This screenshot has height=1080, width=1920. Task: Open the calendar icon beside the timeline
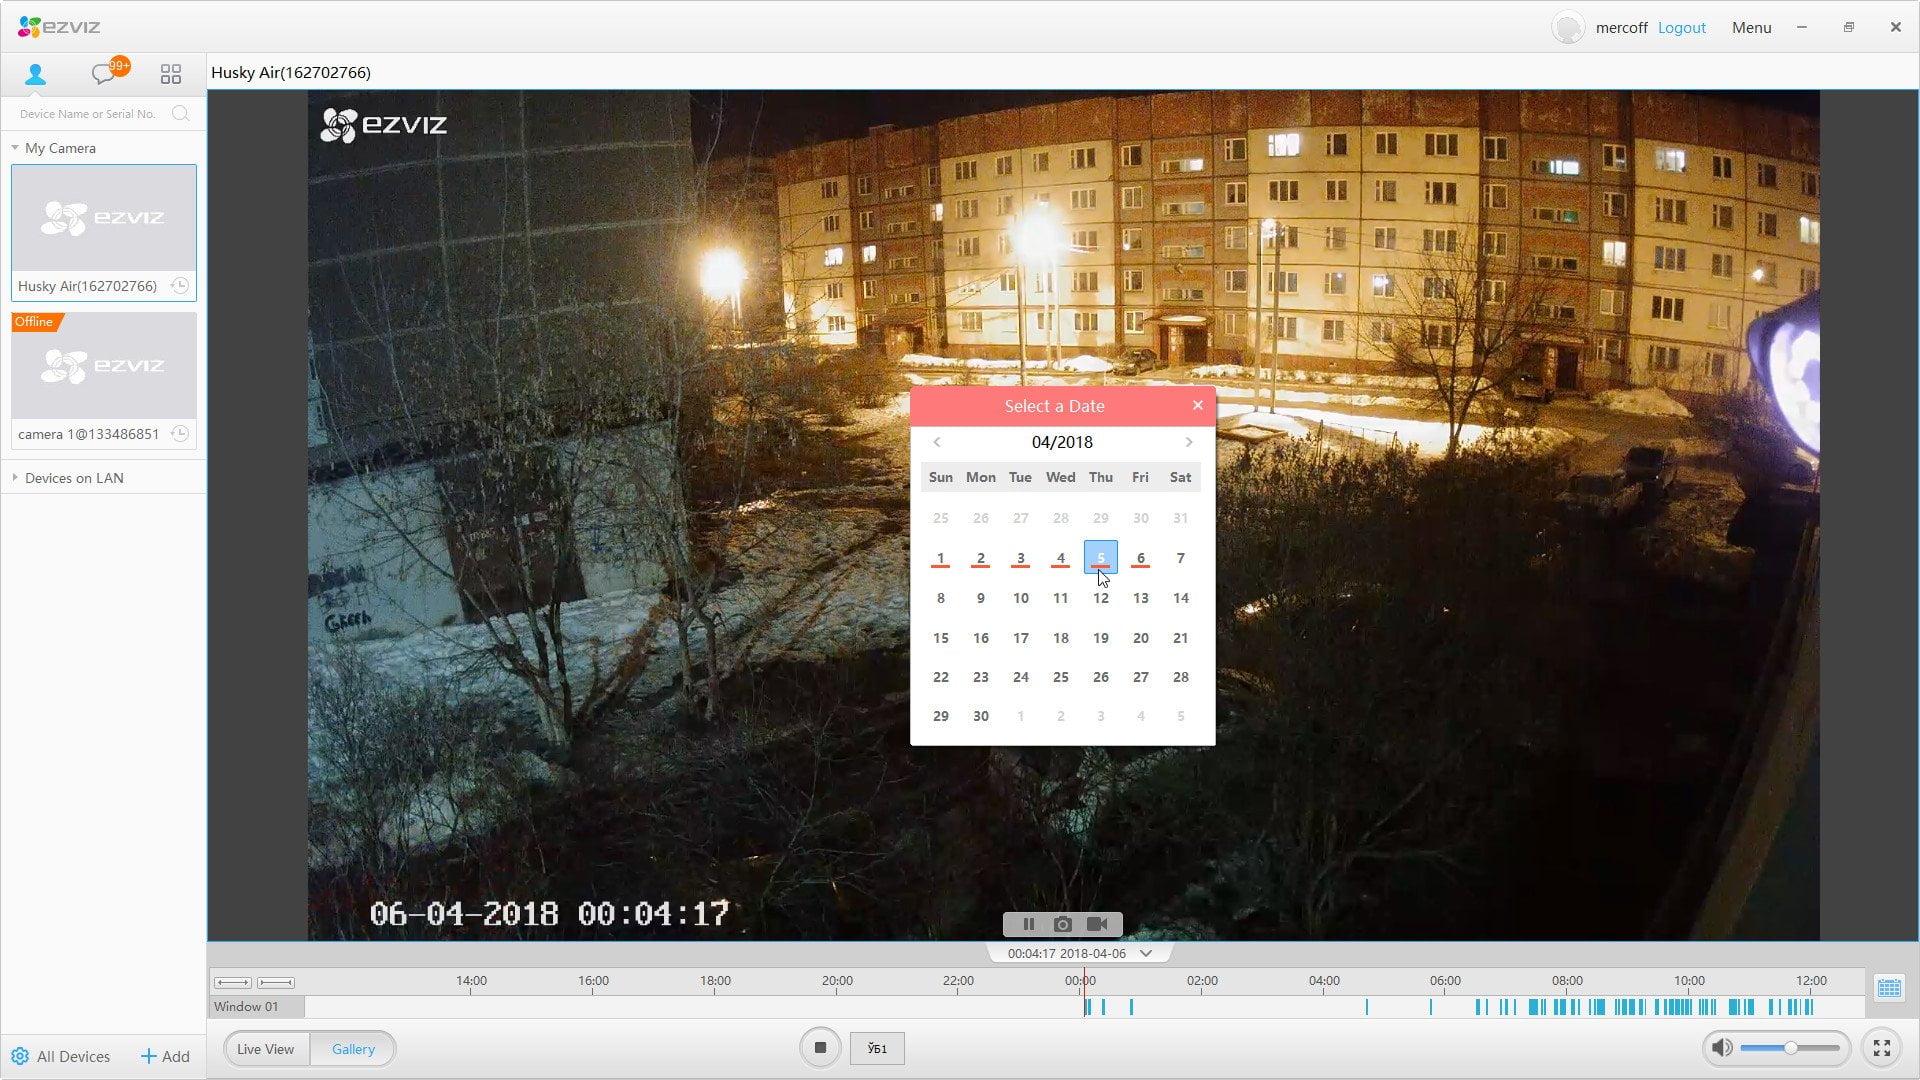pyautogui.click(x=1889, y=988)
